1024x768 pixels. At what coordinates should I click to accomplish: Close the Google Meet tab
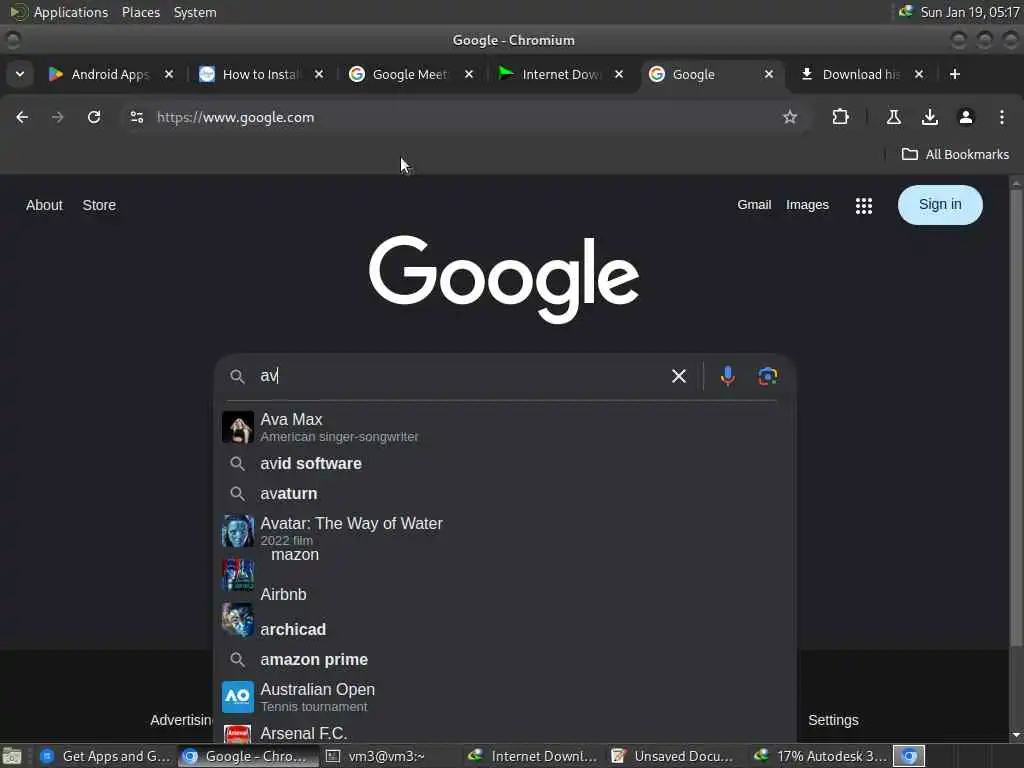[468, 74]
